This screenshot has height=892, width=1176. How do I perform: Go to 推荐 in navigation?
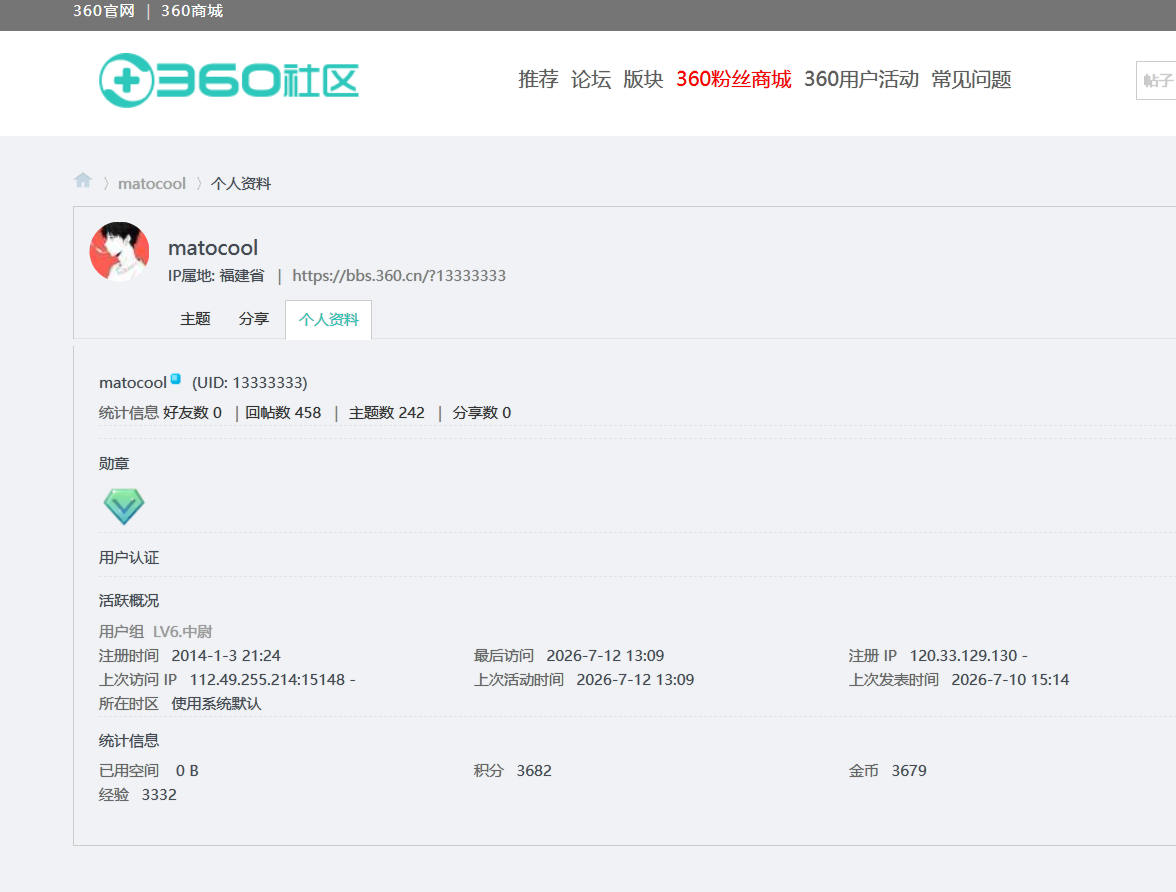point(538,80)
